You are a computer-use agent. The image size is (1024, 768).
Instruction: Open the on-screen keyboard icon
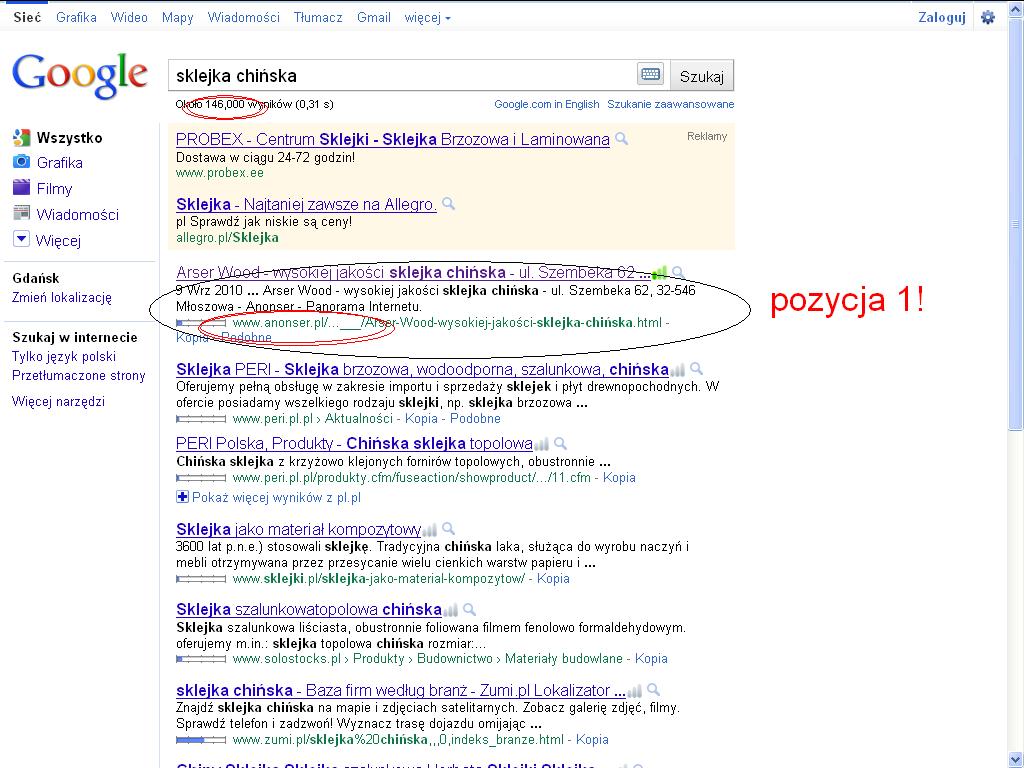point(650,74)
